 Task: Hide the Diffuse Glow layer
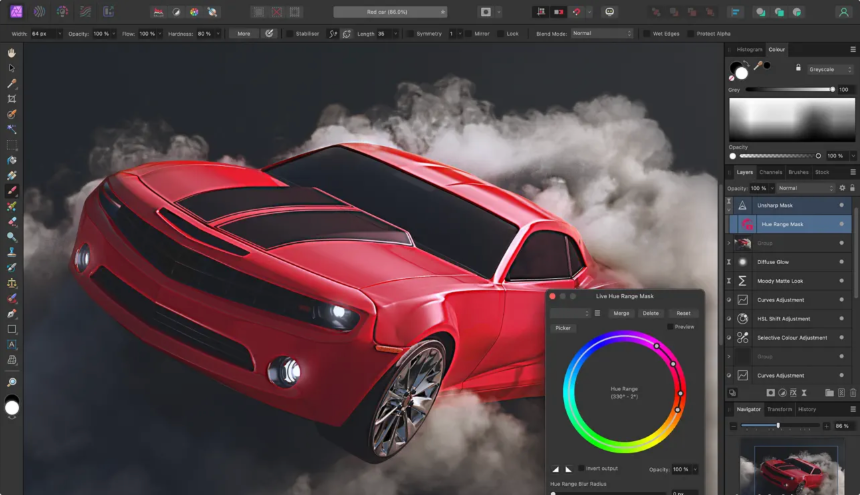[841, 262]
